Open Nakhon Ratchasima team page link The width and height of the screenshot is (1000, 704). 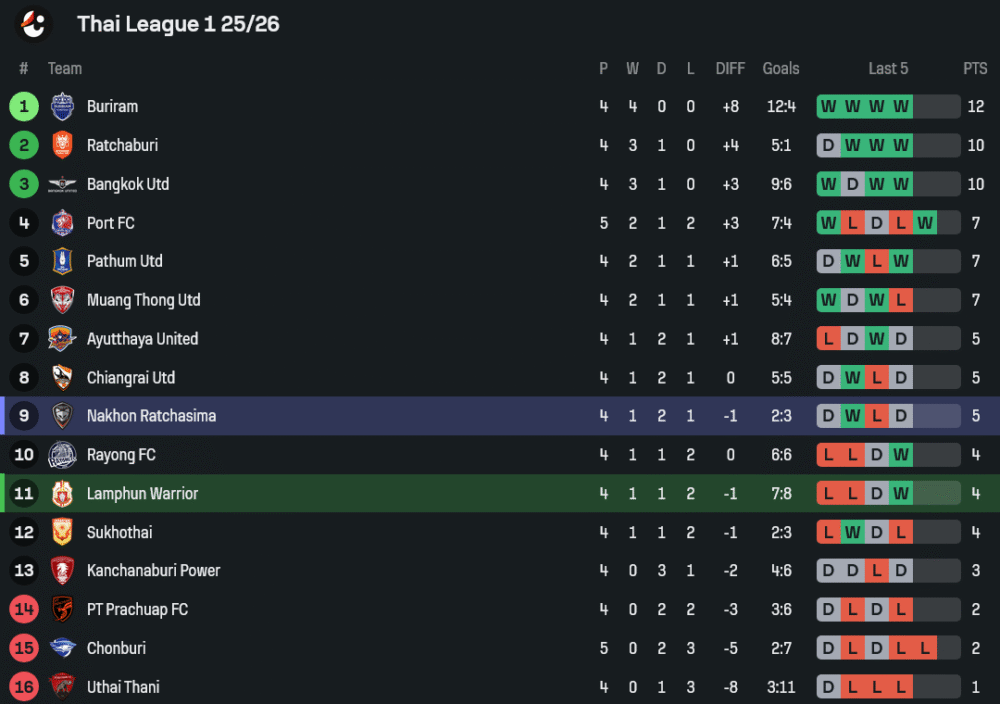click(x=151, y=416)
